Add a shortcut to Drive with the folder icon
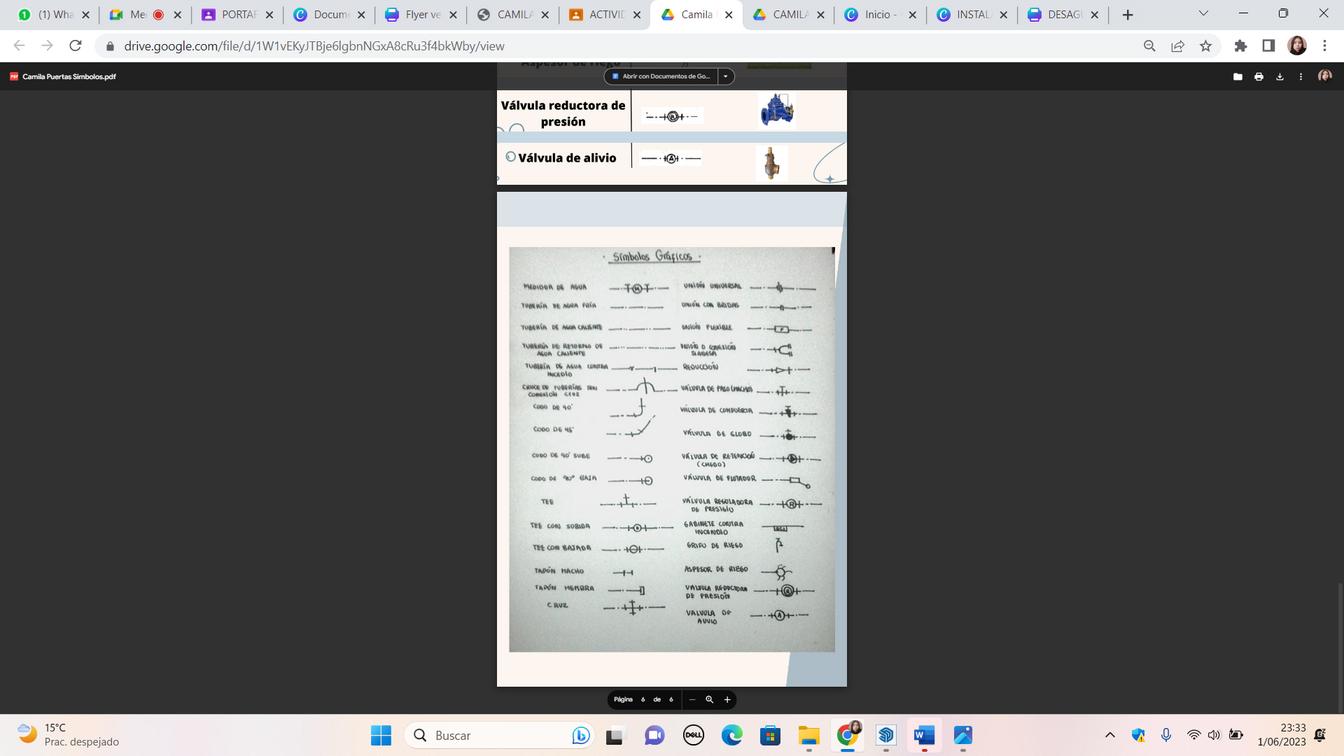The width and height of the screenshot is (1344, 756). (1237, 76)
